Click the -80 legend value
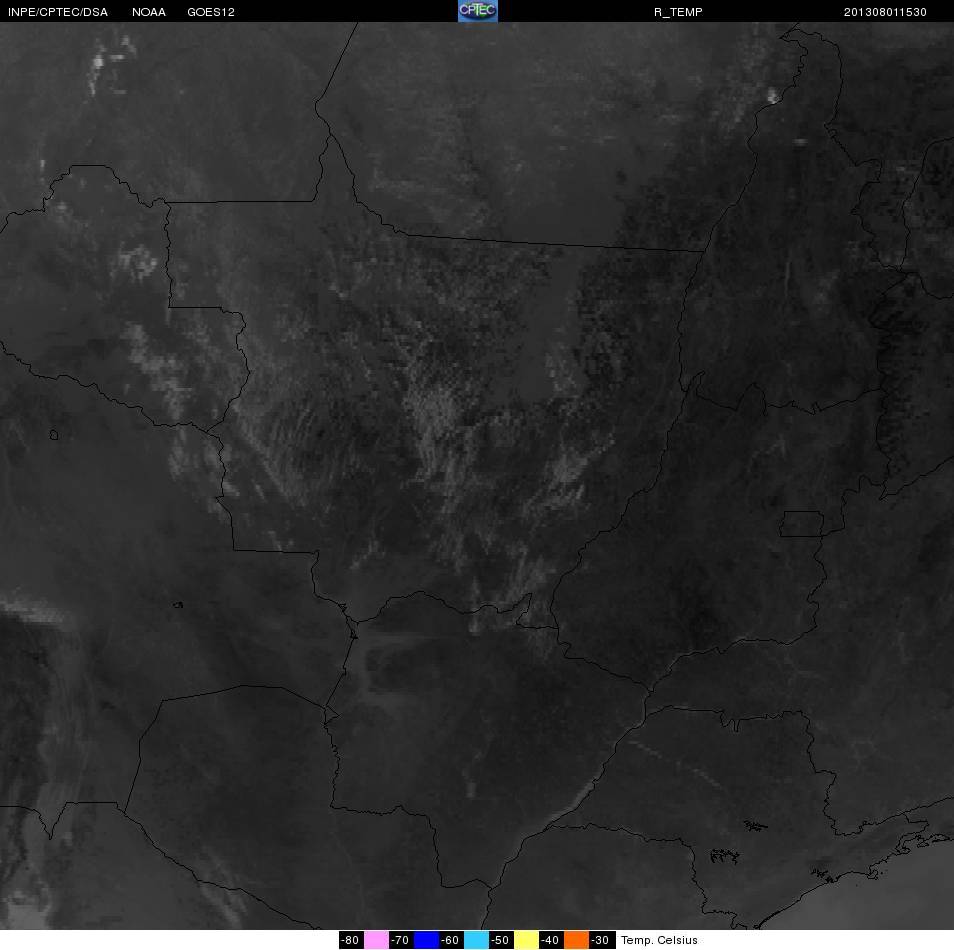This screenshot has width=954, height=950. pos(349,940)
